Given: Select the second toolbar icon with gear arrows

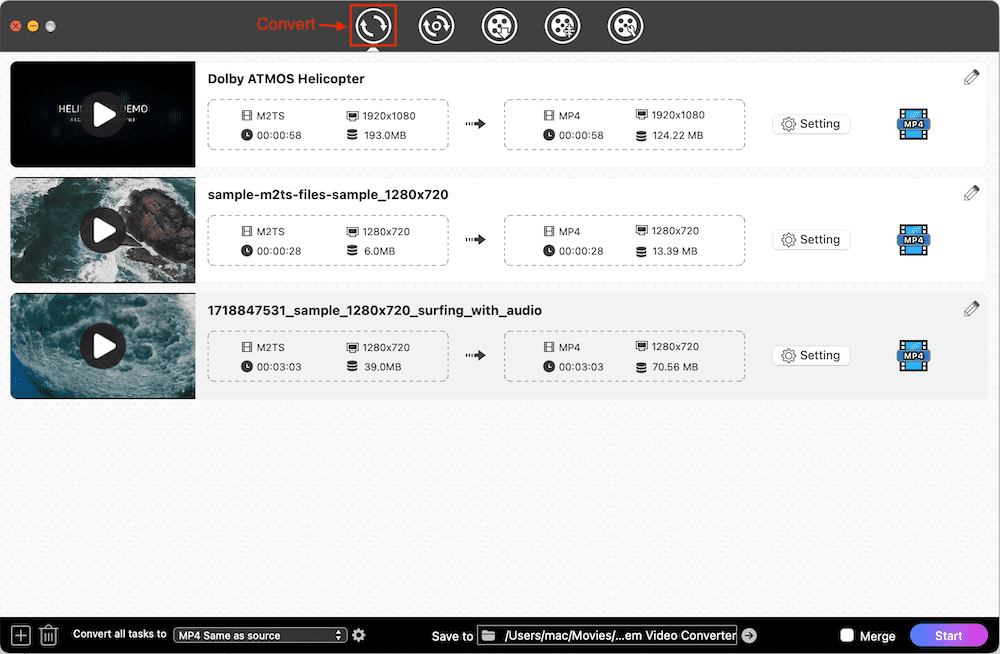Looking at the screenshot, I should tap(436, 26).
